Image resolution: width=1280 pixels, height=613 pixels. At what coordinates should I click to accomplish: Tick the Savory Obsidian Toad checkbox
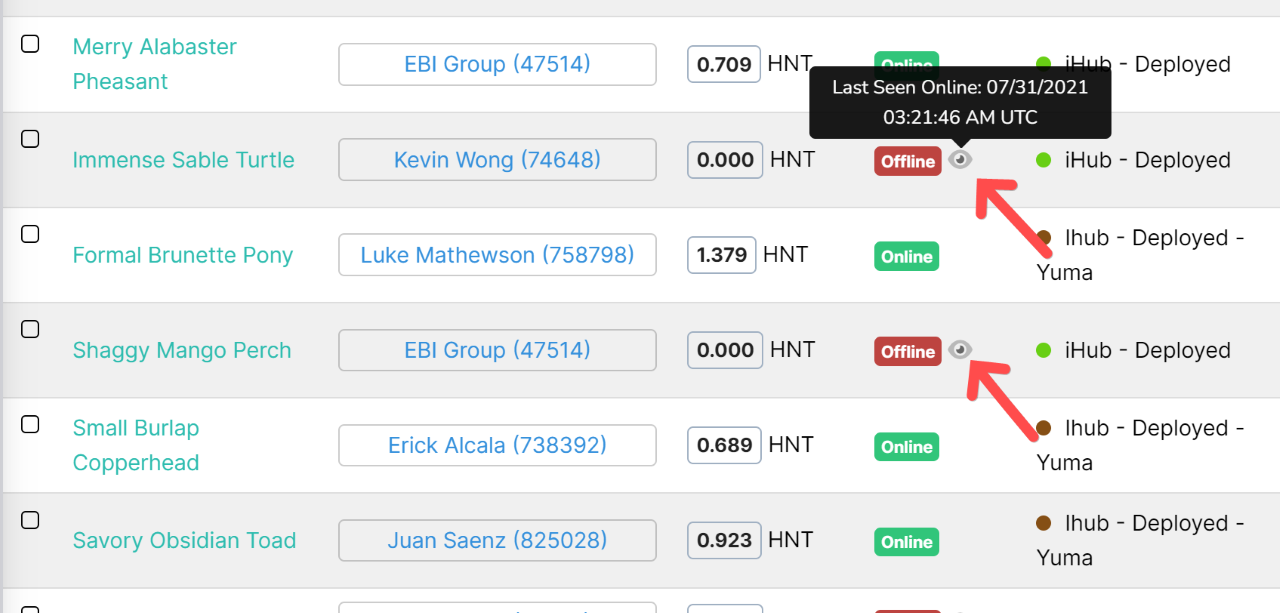tap(30, 520)
